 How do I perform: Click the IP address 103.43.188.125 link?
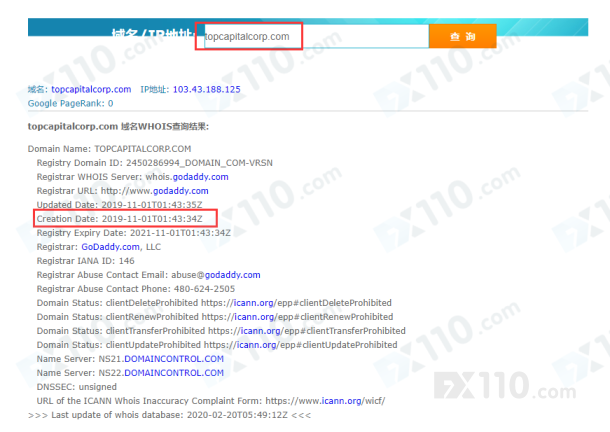tap(205, 89)
